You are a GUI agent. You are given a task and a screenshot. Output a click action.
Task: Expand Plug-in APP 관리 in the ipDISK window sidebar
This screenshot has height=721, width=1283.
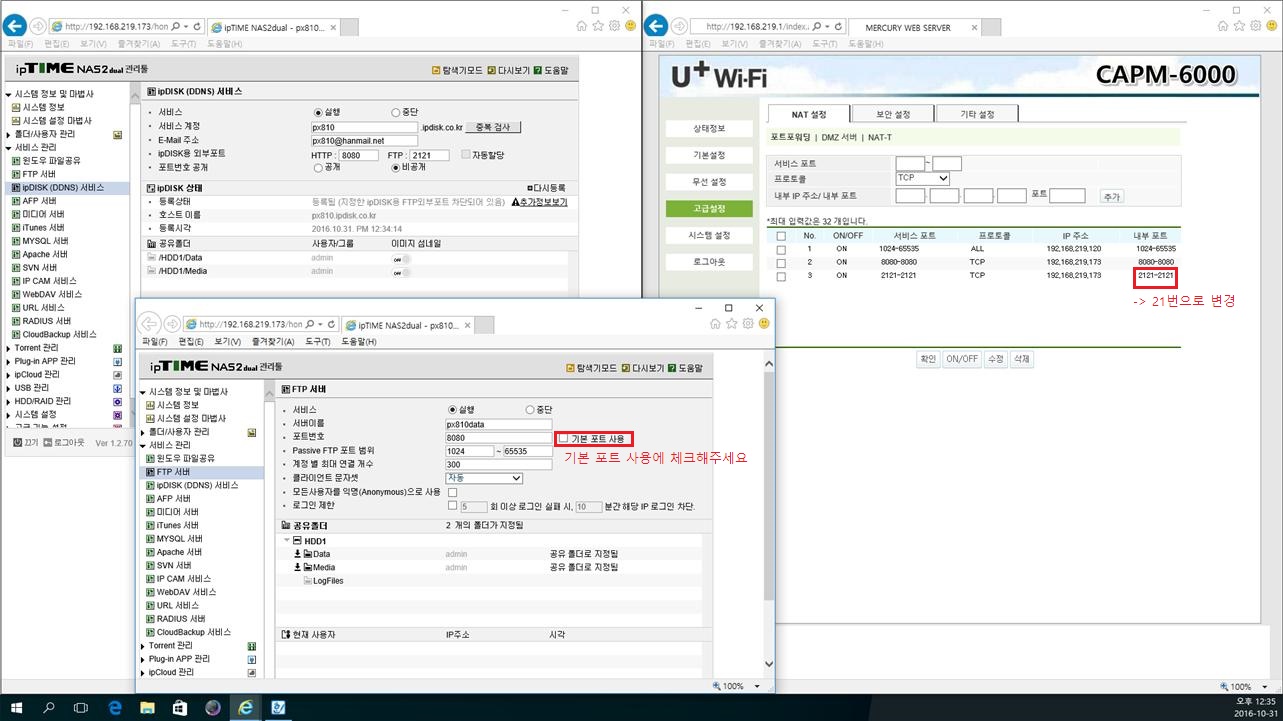pos(8,361)
